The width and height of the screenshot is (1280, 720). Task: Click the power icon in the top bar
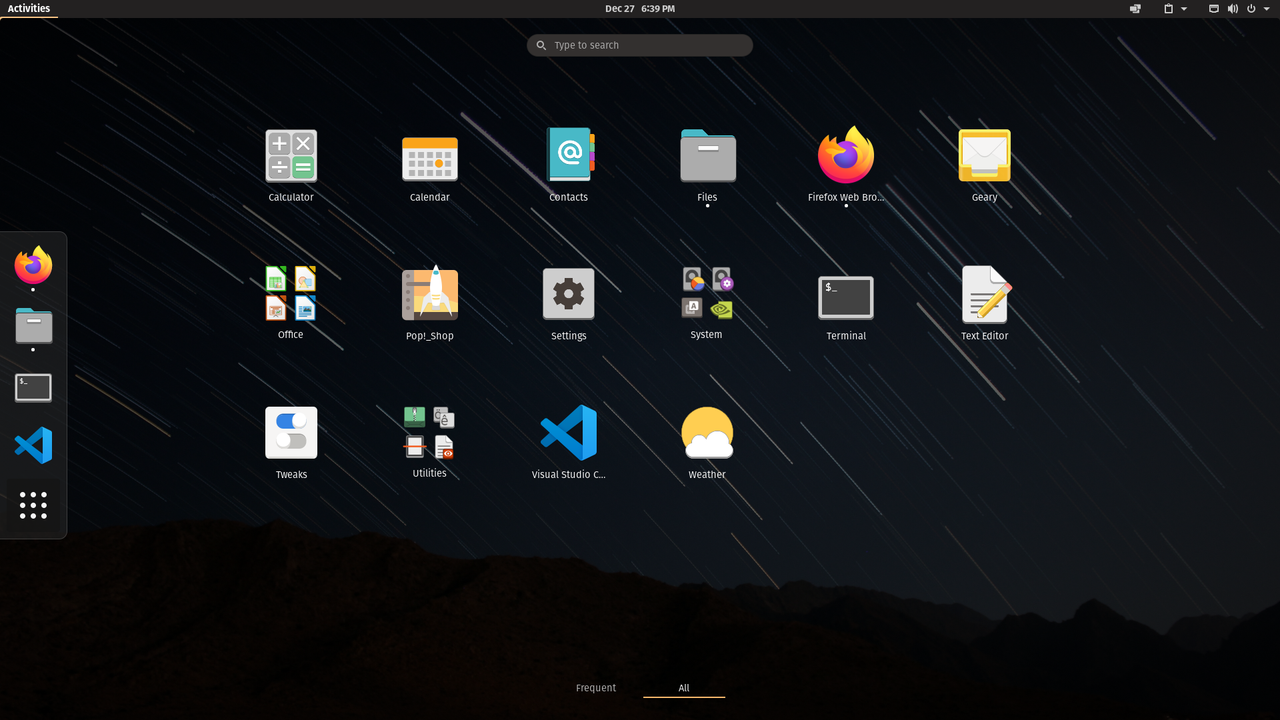point(1251,8)
